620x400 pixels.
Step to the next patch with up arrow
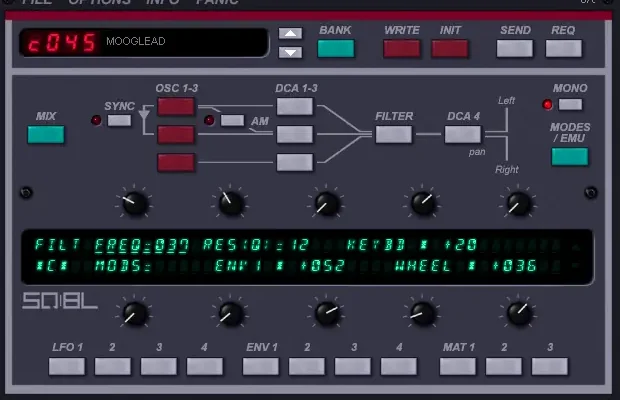pos(290,34)
